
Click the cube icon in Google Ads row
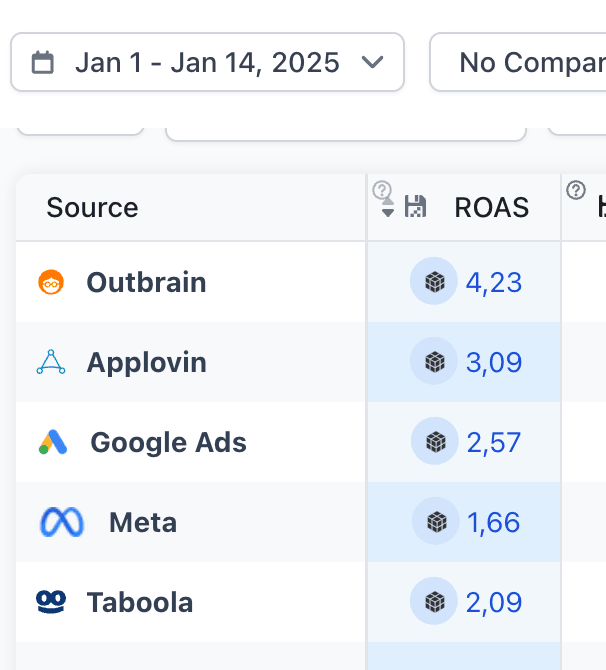436,441
